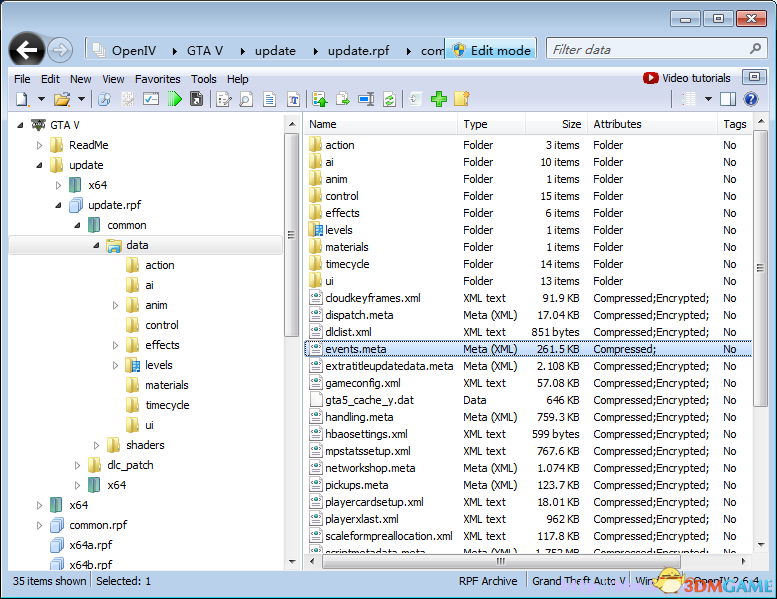Open the View menu
The width and height of the screenshot is (777, 599).
click(113, 79)
